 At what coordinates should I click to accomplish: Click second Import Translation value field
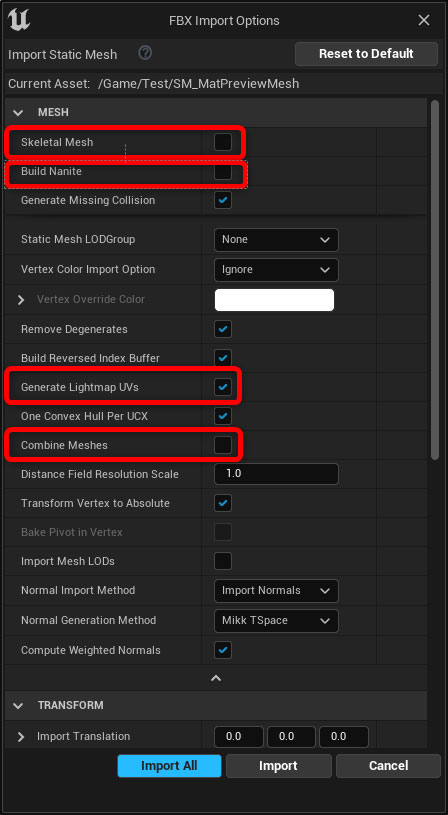click(x=291, y=737)
